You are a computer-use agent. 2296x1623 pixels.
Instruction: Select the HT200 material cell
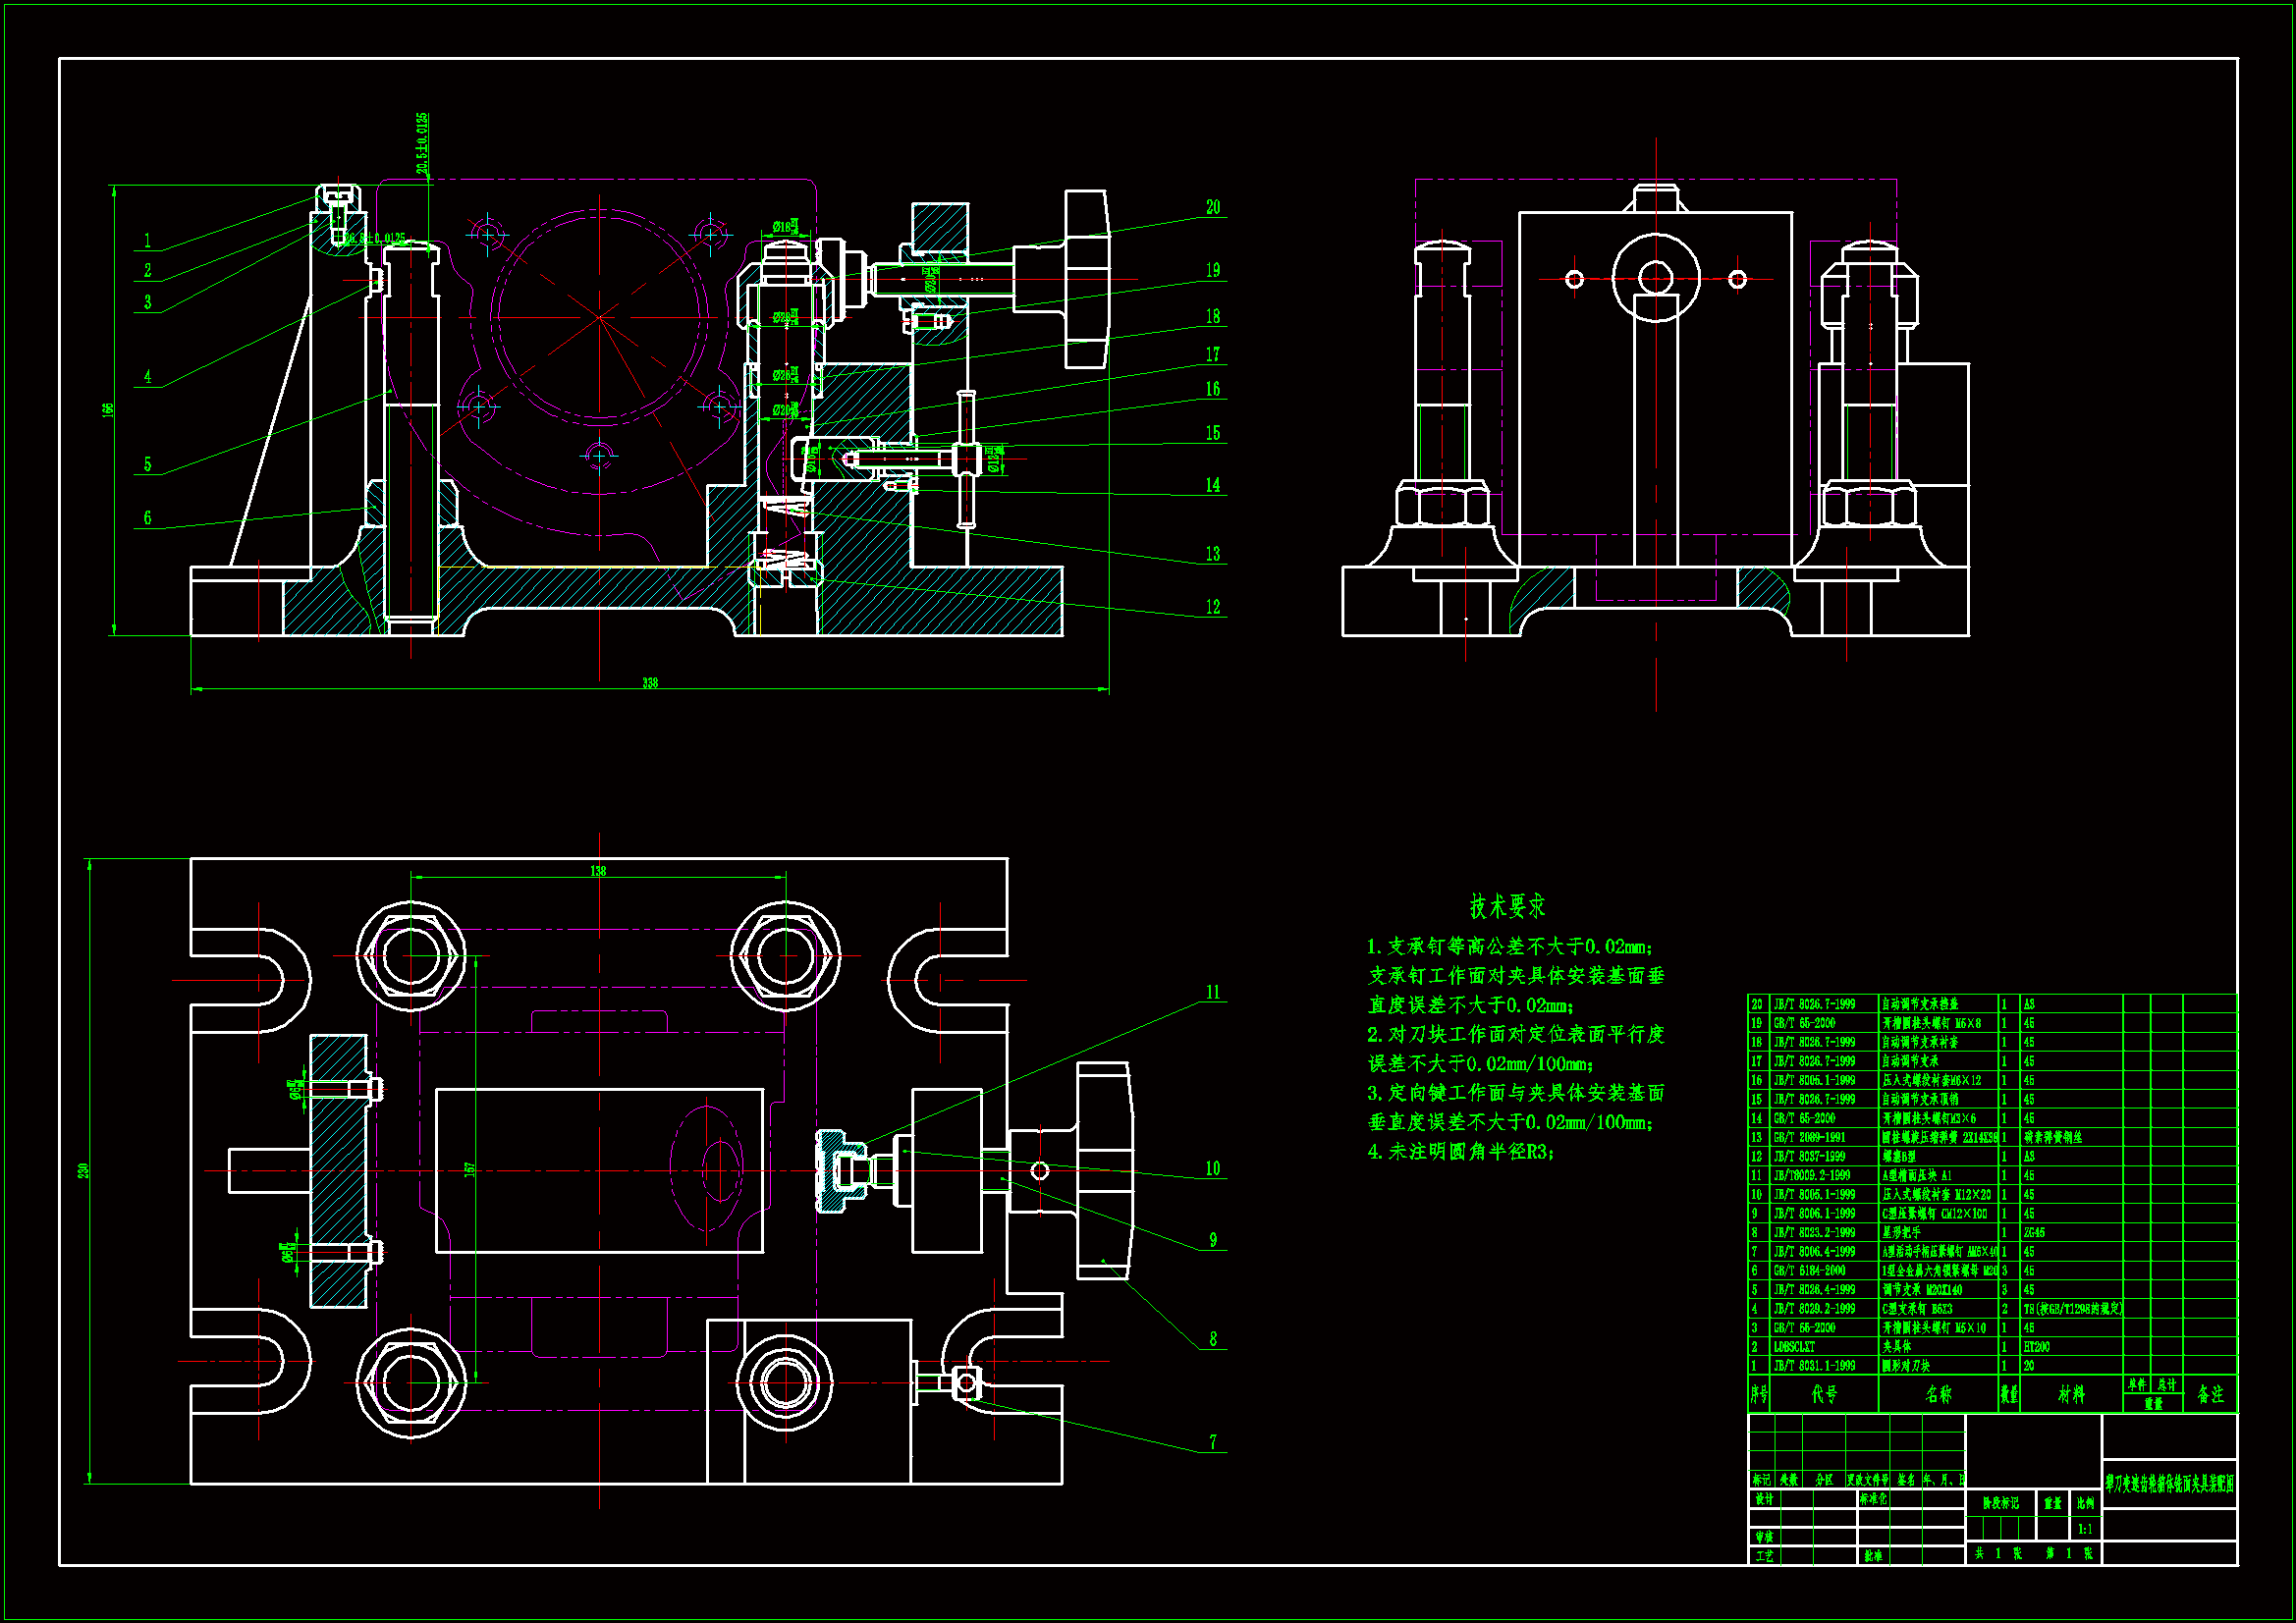click(x=2037, y=1347)
